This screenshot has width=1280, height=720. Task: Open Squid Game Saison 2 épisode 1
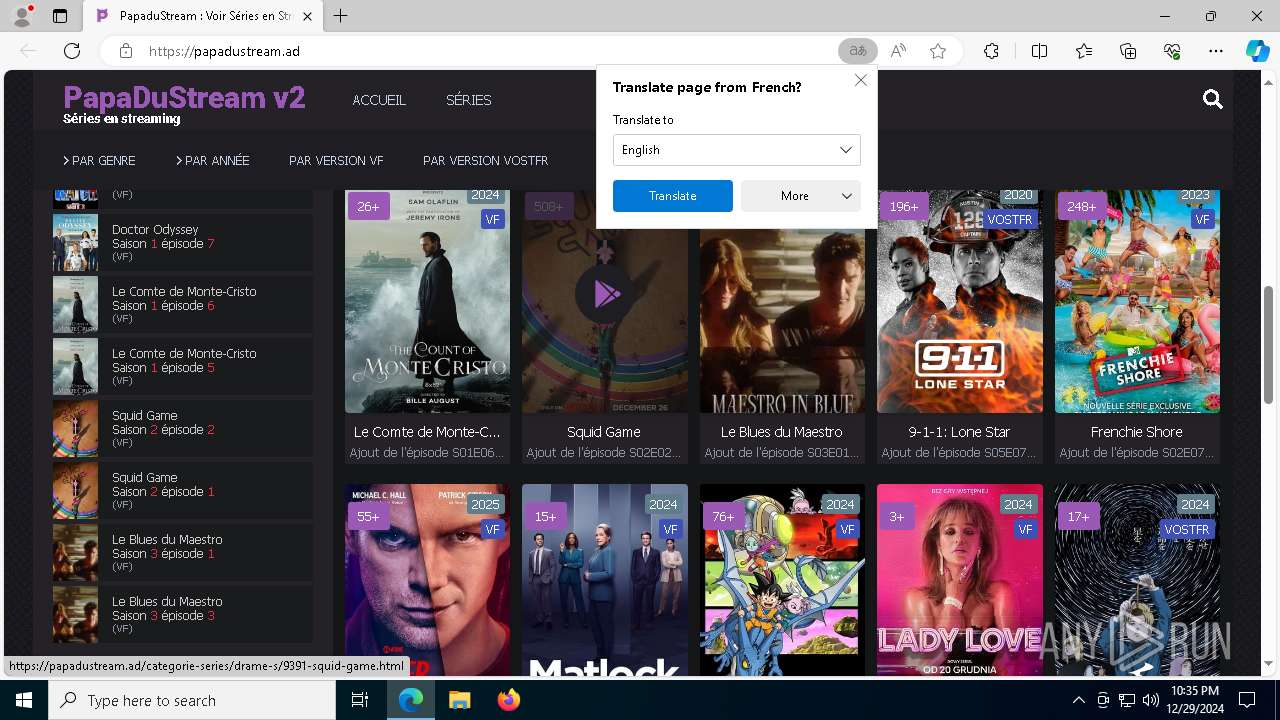183,491
